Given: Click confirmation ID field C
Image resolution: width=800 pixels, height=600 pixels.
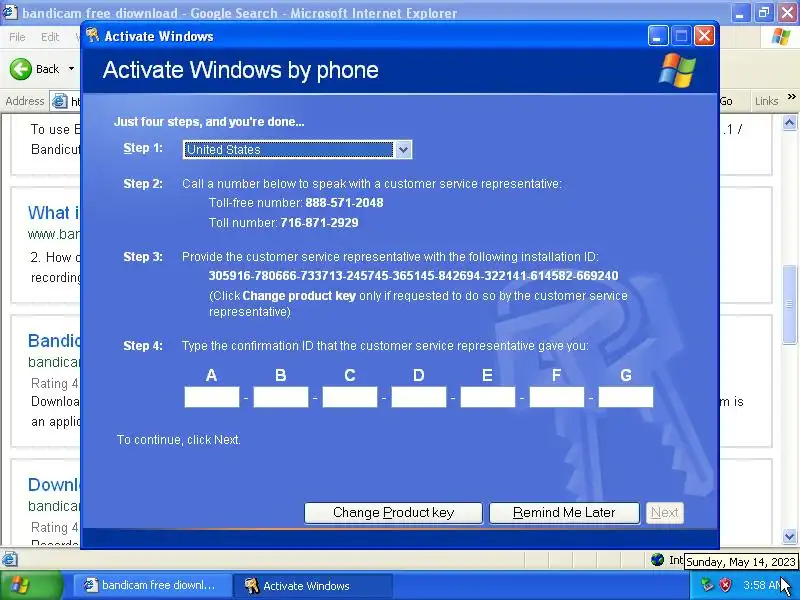Looking at the screenshot, I should coord(350,397).
